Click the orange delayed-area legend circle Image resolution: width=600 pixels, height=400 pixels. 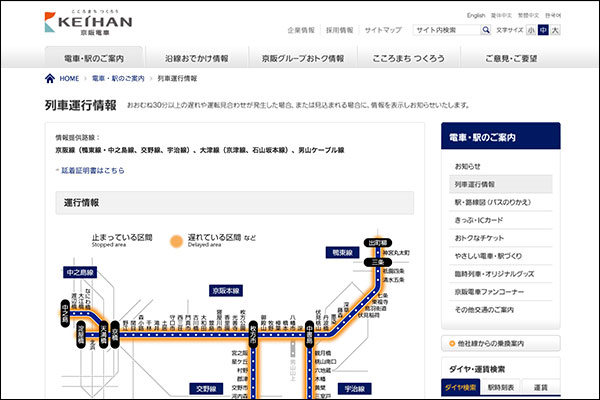[x=176, y=240]
